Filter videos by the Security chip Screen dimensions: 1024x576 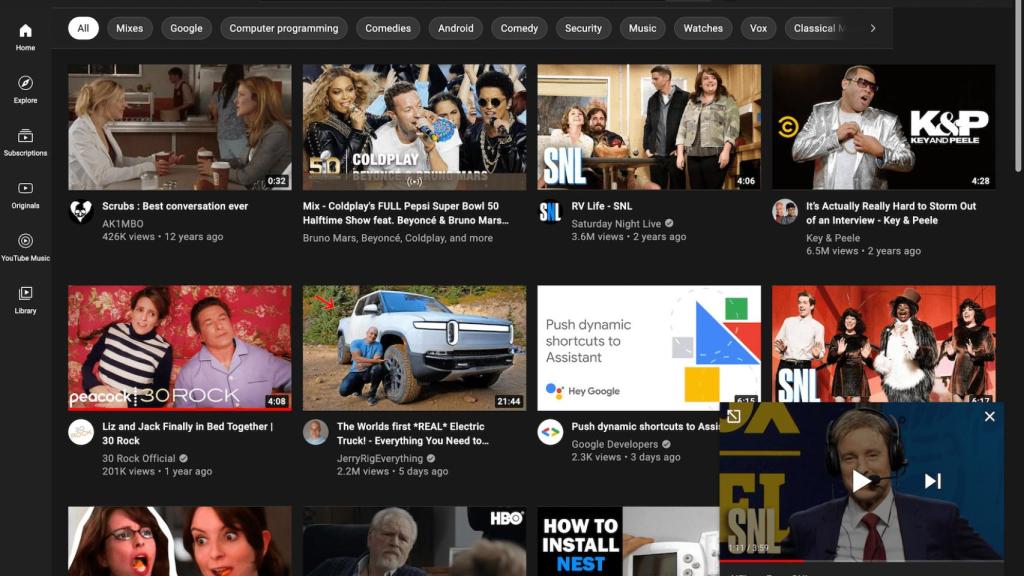(x=583, y=28)
